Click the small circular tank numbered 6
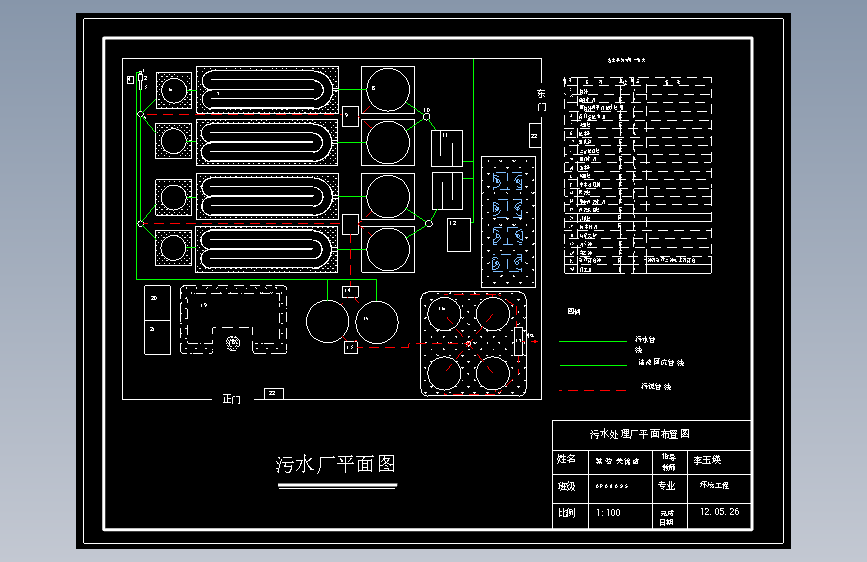 click(174, 90)
